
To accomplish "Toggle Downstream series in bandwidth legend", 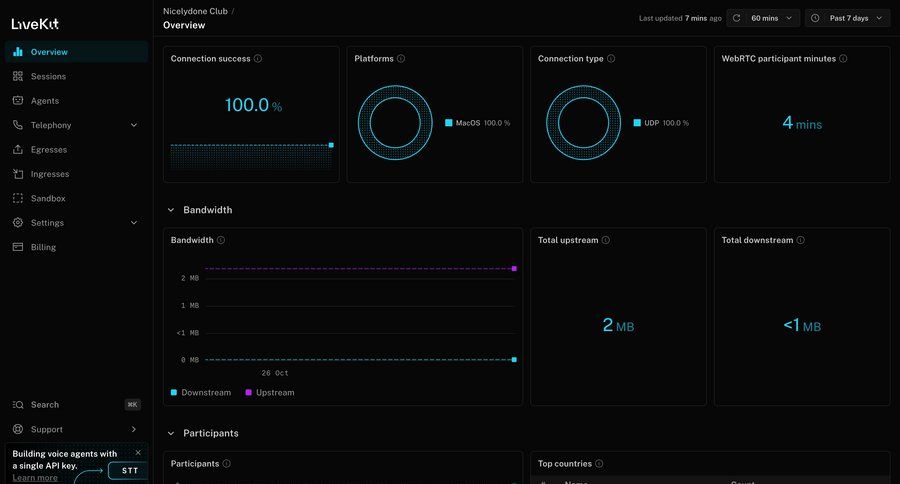I will coord(201,393).
